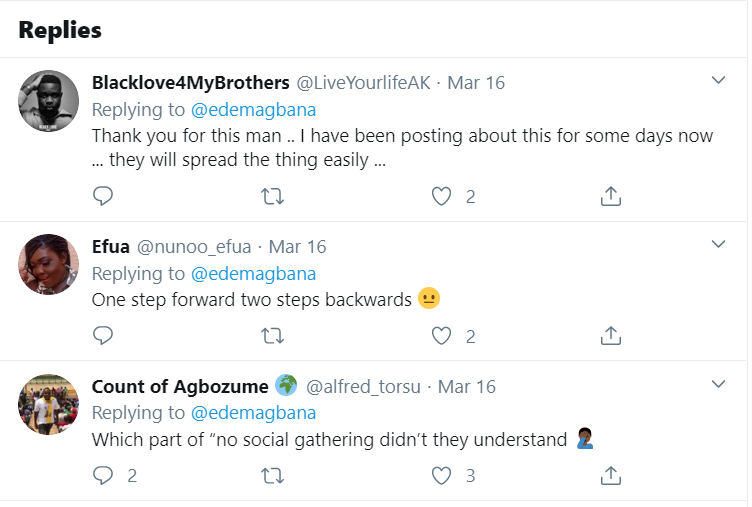Share Blacklove4MyBrothers' tweet
752x507 pixels.
click(x=610, y=197)
